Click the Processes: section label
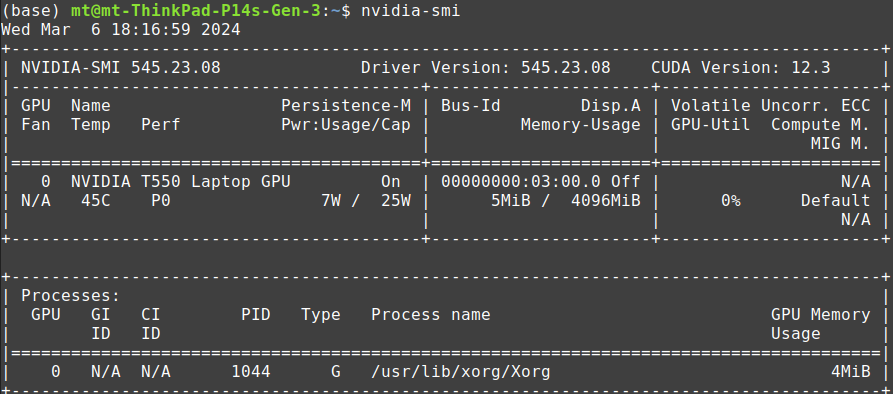The height and width of the screenshot is (394, 893). 71,296
